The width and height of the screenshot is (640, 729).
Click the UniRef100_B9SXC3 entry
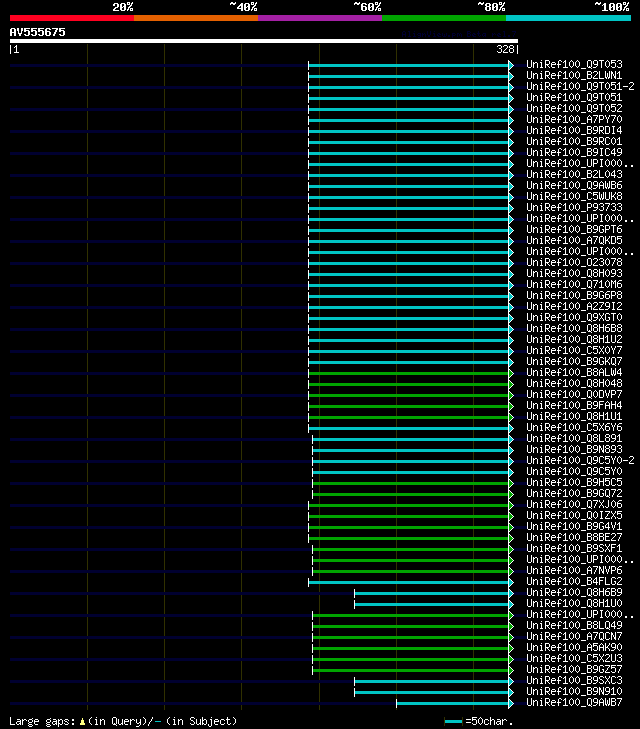(574, 681)
